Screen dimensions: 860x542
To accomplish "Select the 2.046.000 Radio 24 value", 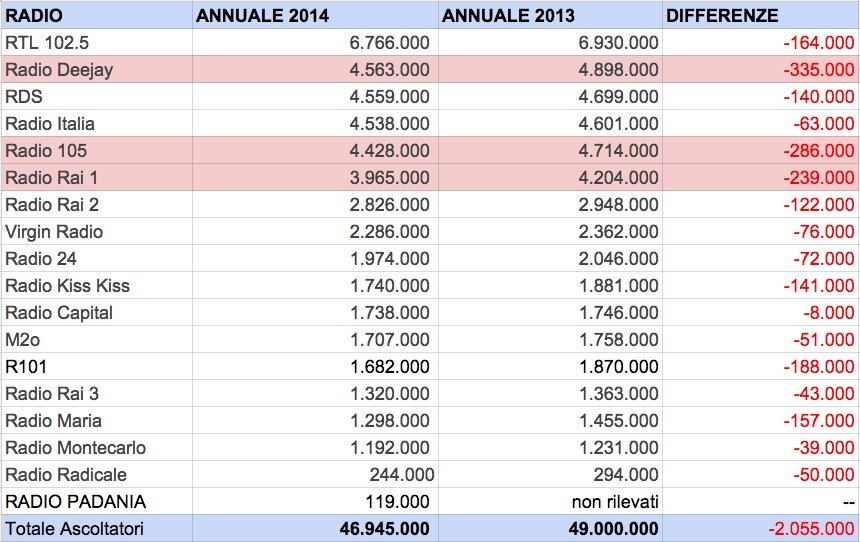I will 618,258.
